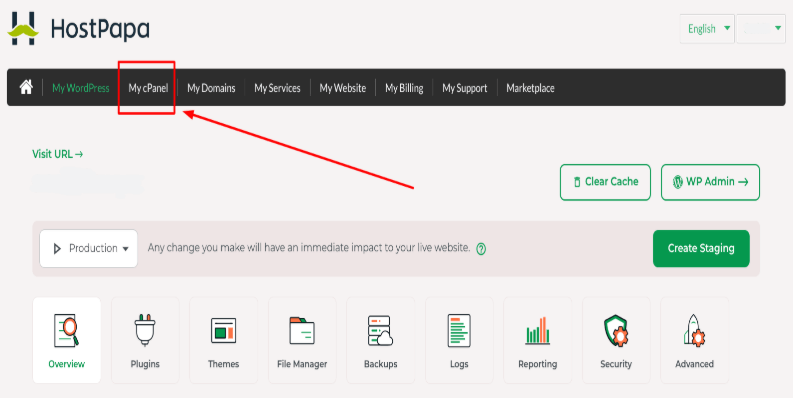Viewport: 793px width, 398px height.
Task: Open the File Manager folder icon tile
Action: click(302, 340)
